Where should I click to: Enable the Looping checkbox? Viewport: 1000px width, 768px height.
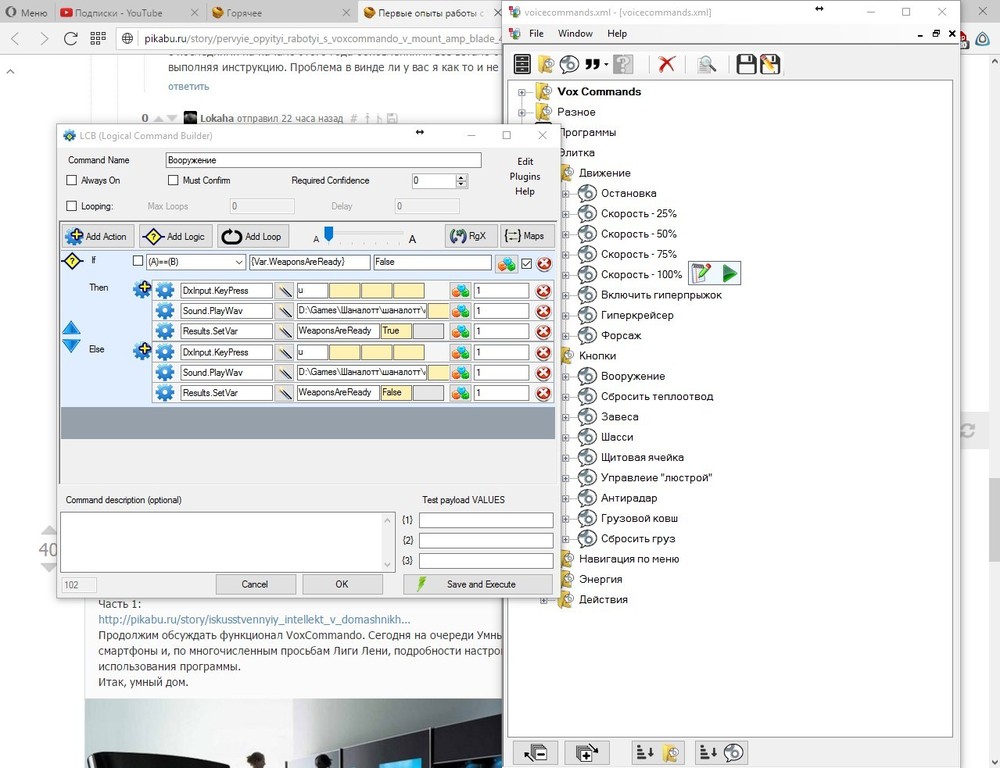pyautogui.click(x=71, y=206)
